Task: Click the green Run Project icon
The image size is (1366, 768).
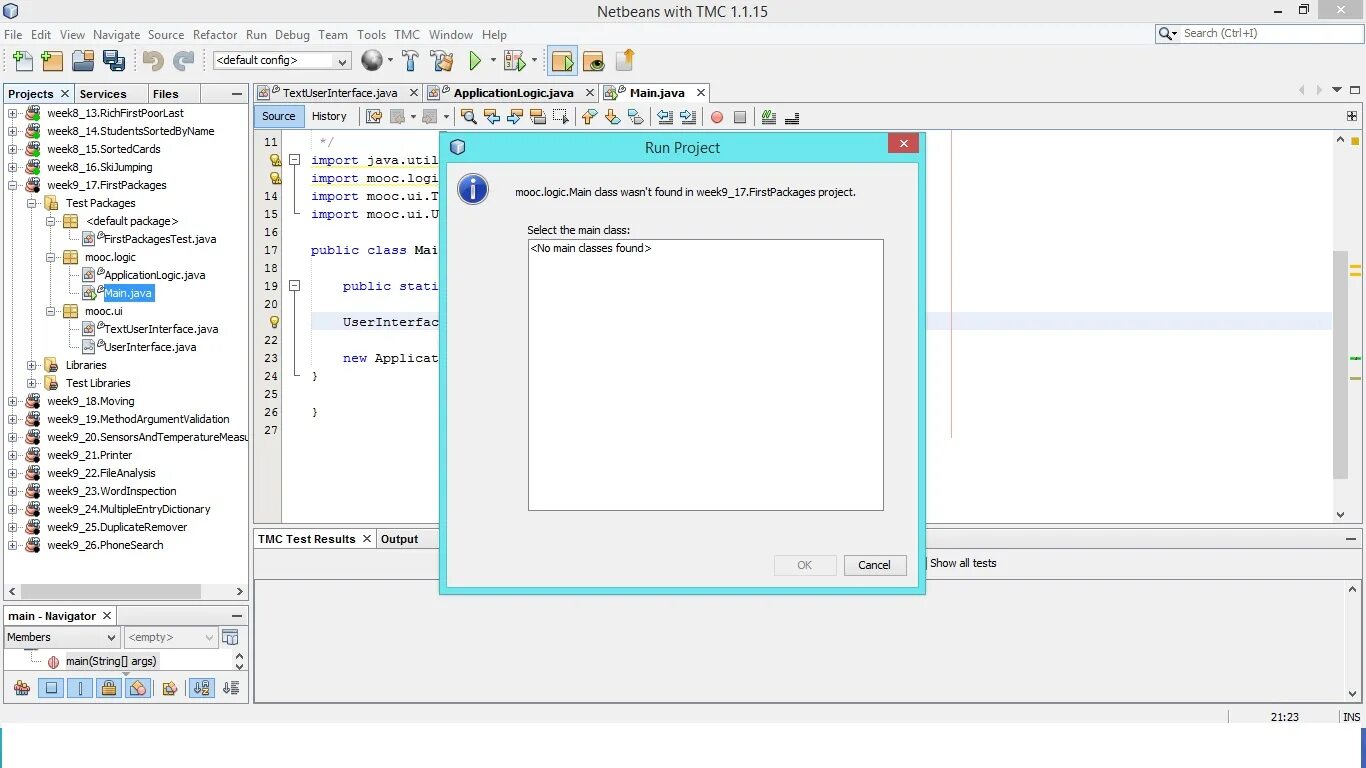Action: coord(475,61)
